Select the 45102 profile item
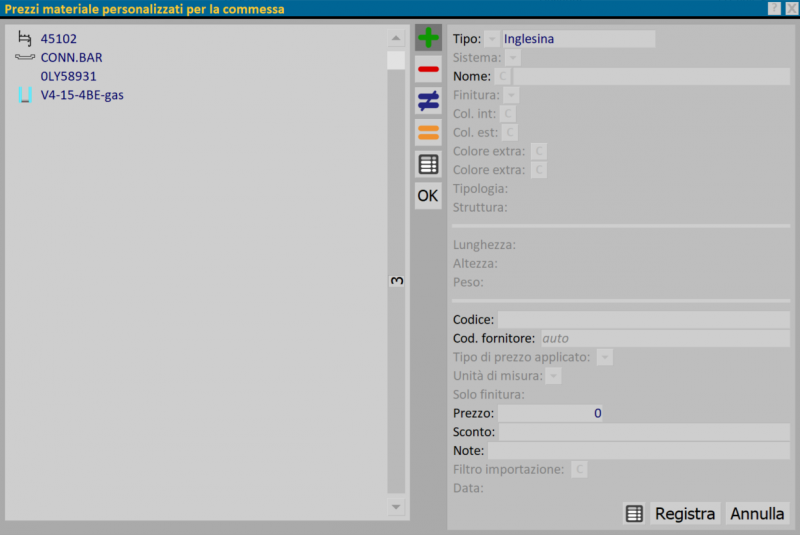 tap(58, 39)
